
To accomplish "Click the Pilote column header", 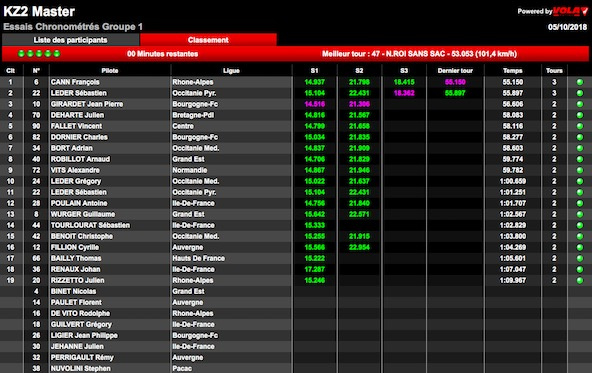I will pyautogui.click(x=110, y=71).
